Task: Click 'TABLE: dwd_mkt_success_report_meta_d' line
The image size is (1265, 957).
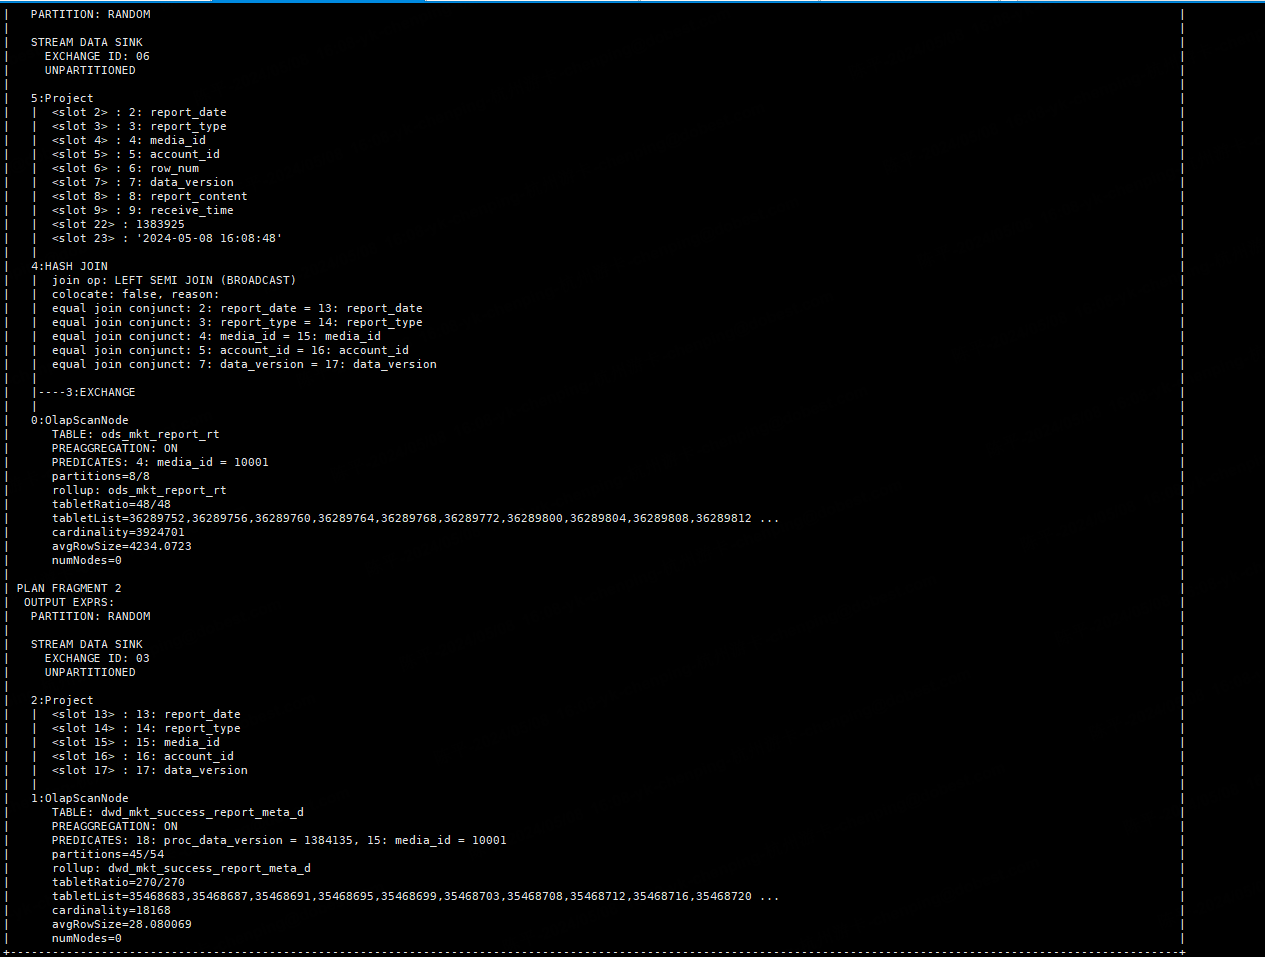Action: coord(178,812)
